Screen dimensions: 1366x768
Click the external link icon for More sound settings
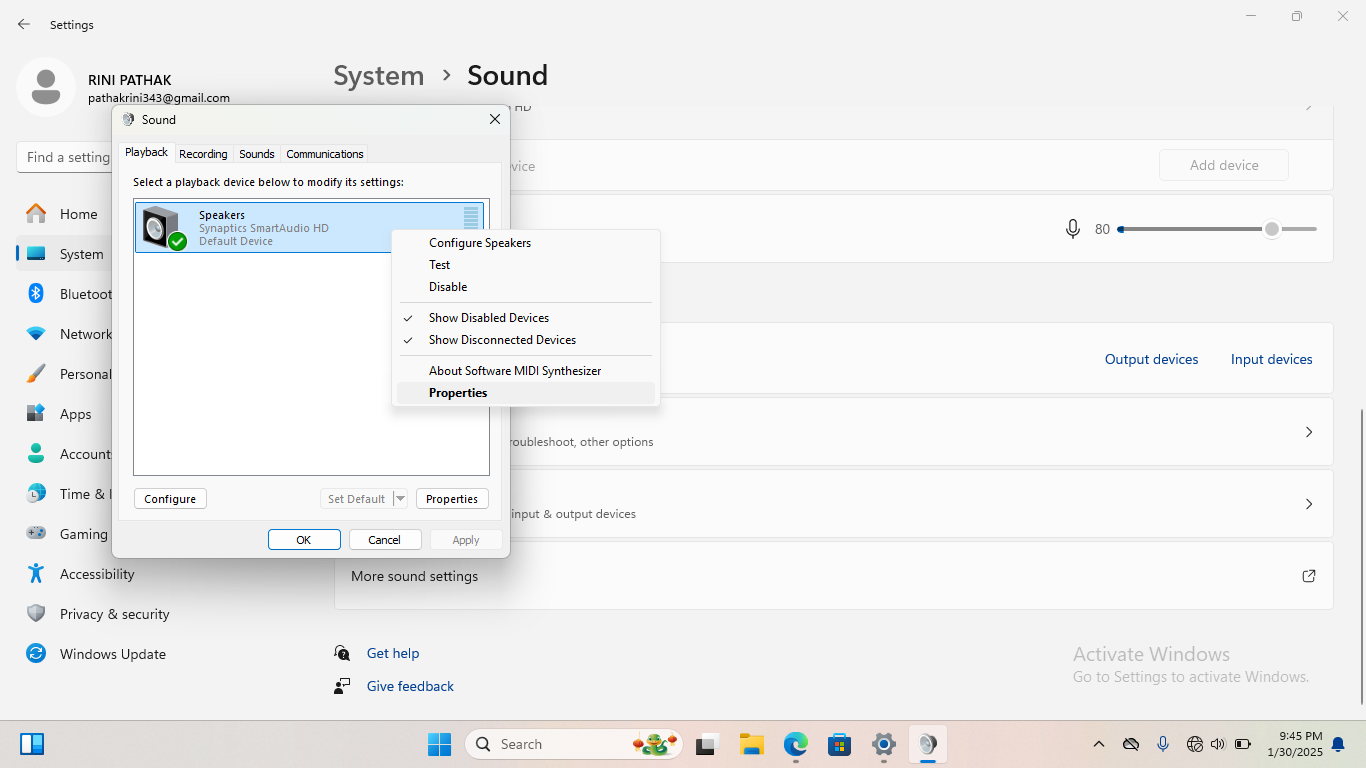(1308, 576)
